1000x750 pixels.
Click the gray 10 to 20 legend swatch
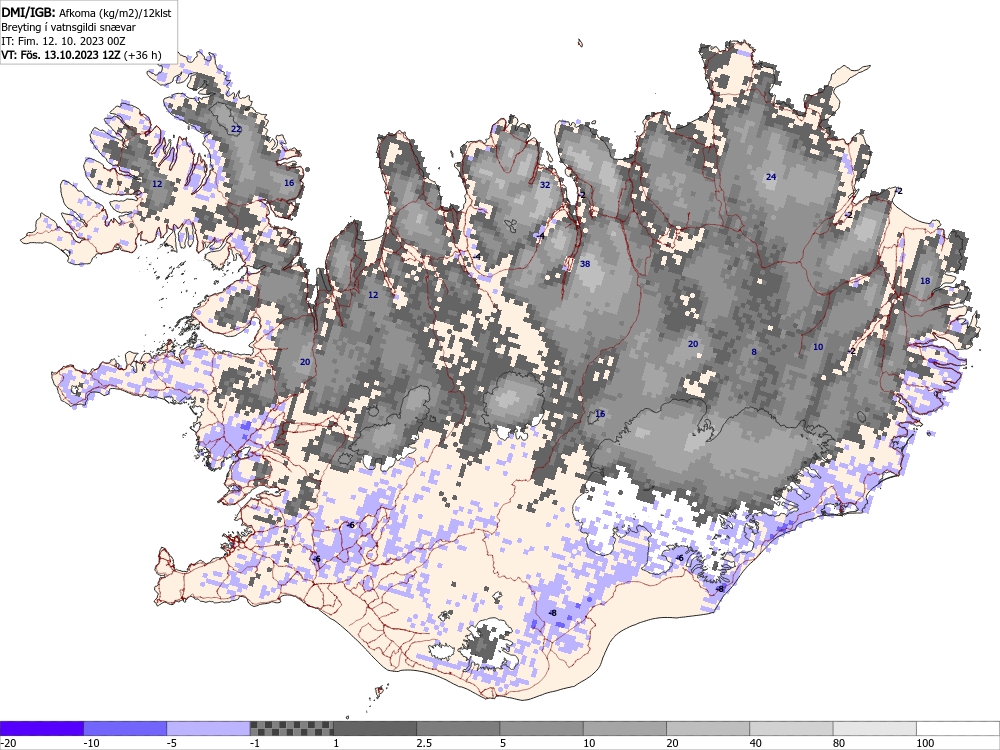click(625, 728)
